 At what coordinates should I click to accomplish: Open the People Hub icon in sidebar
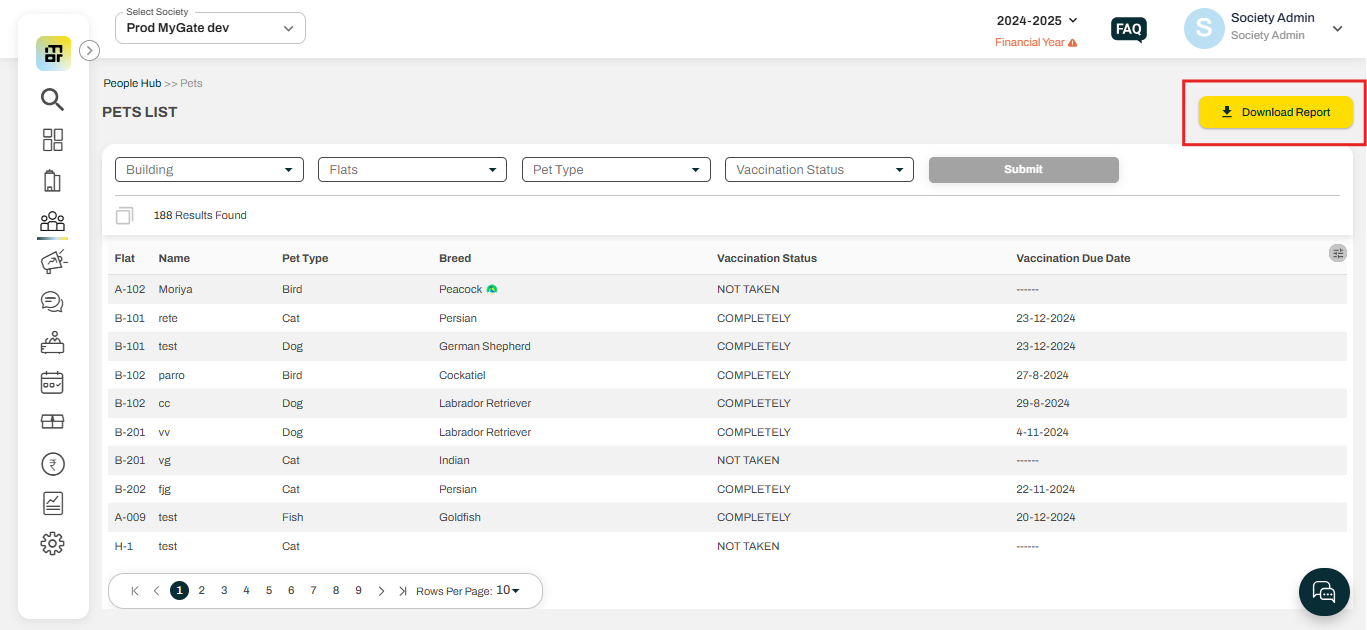tap(53, 221)
